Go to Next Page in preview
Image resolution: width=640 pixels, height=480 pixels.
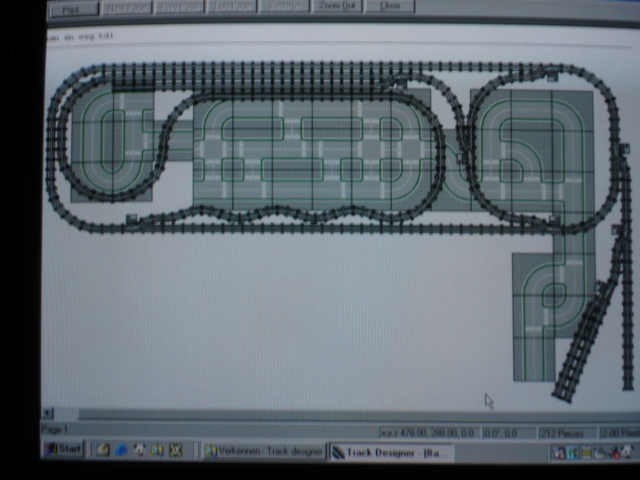click(127, 7)
